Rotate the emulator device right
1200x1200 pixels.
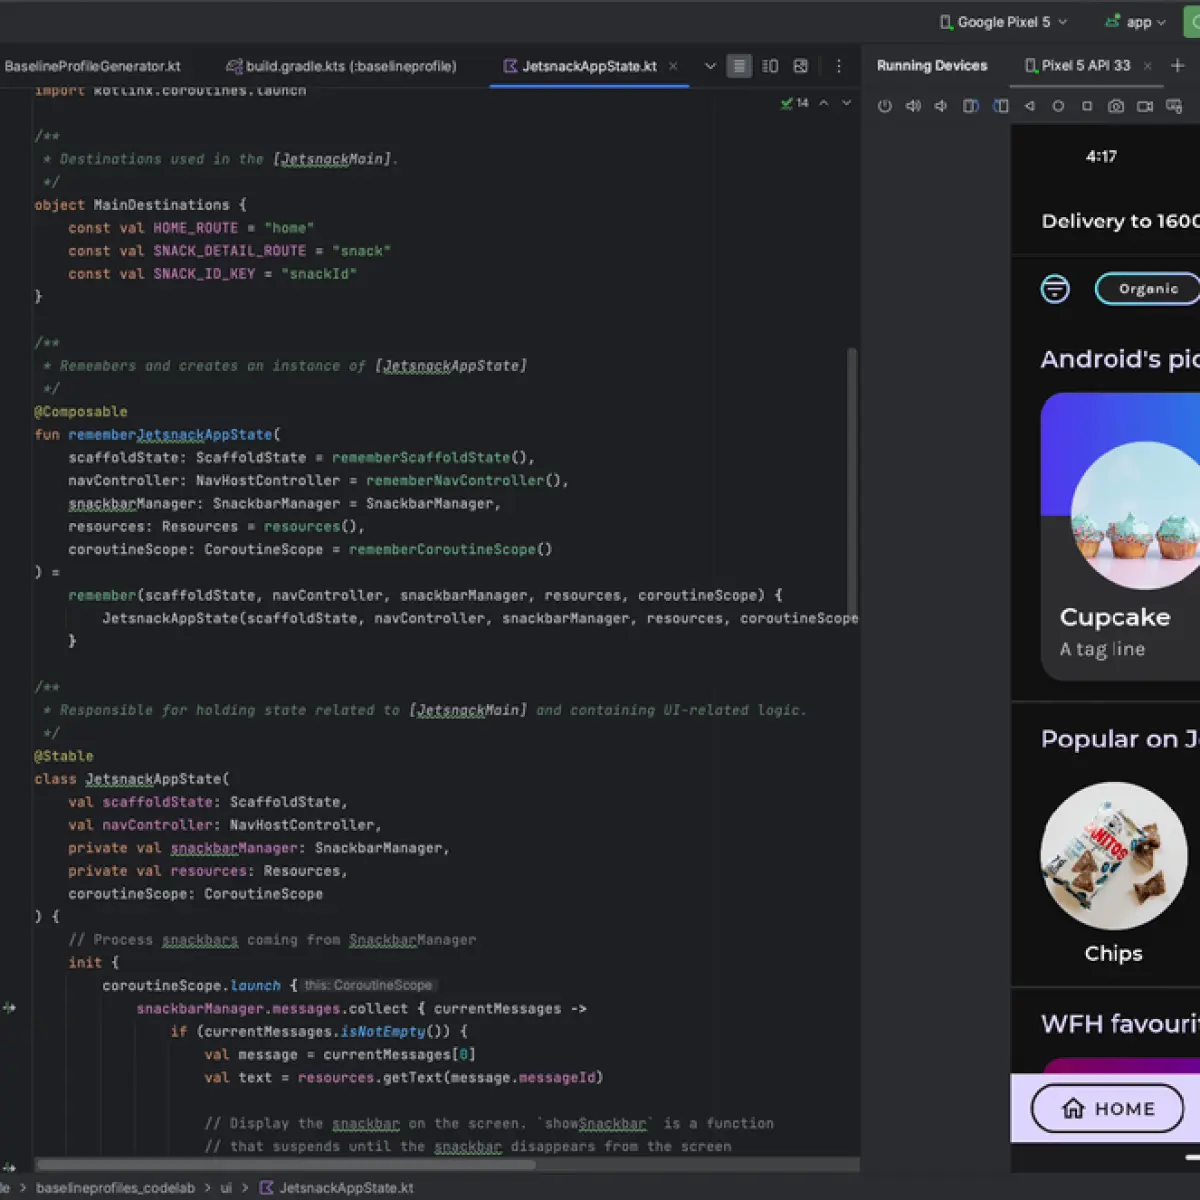pos(1000,106)
